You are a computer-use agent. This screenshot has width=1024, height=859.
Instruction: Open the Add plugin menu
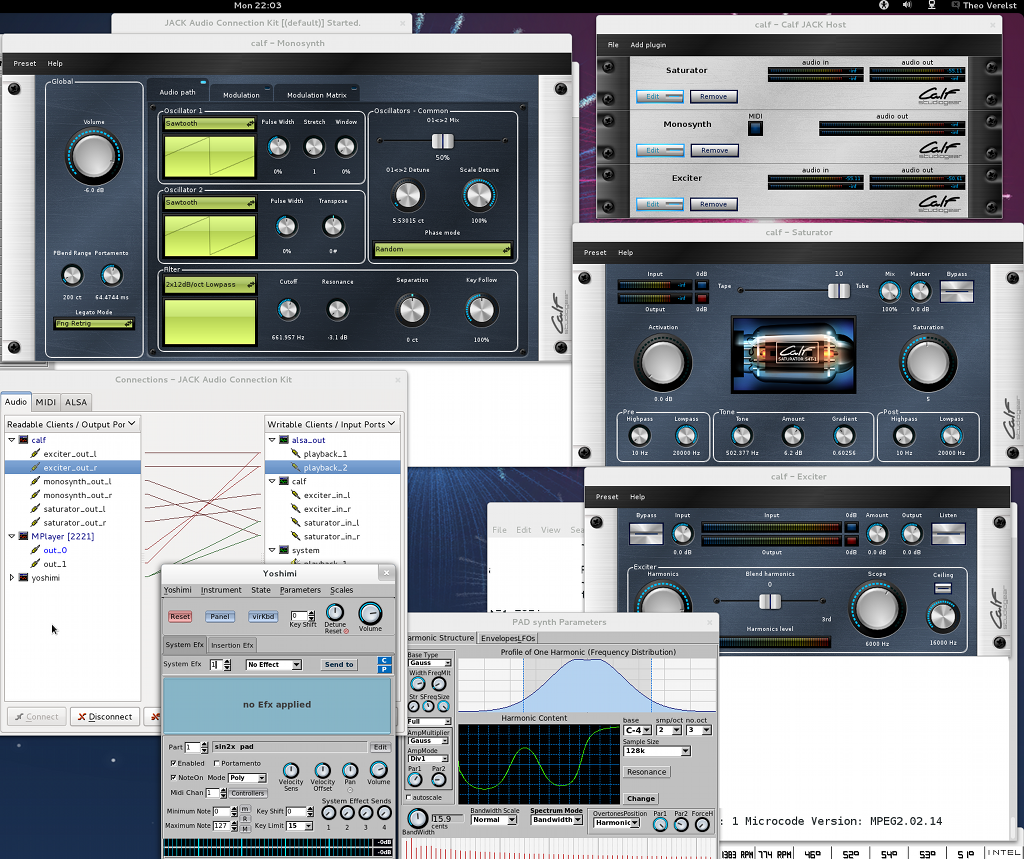[648, 45]
